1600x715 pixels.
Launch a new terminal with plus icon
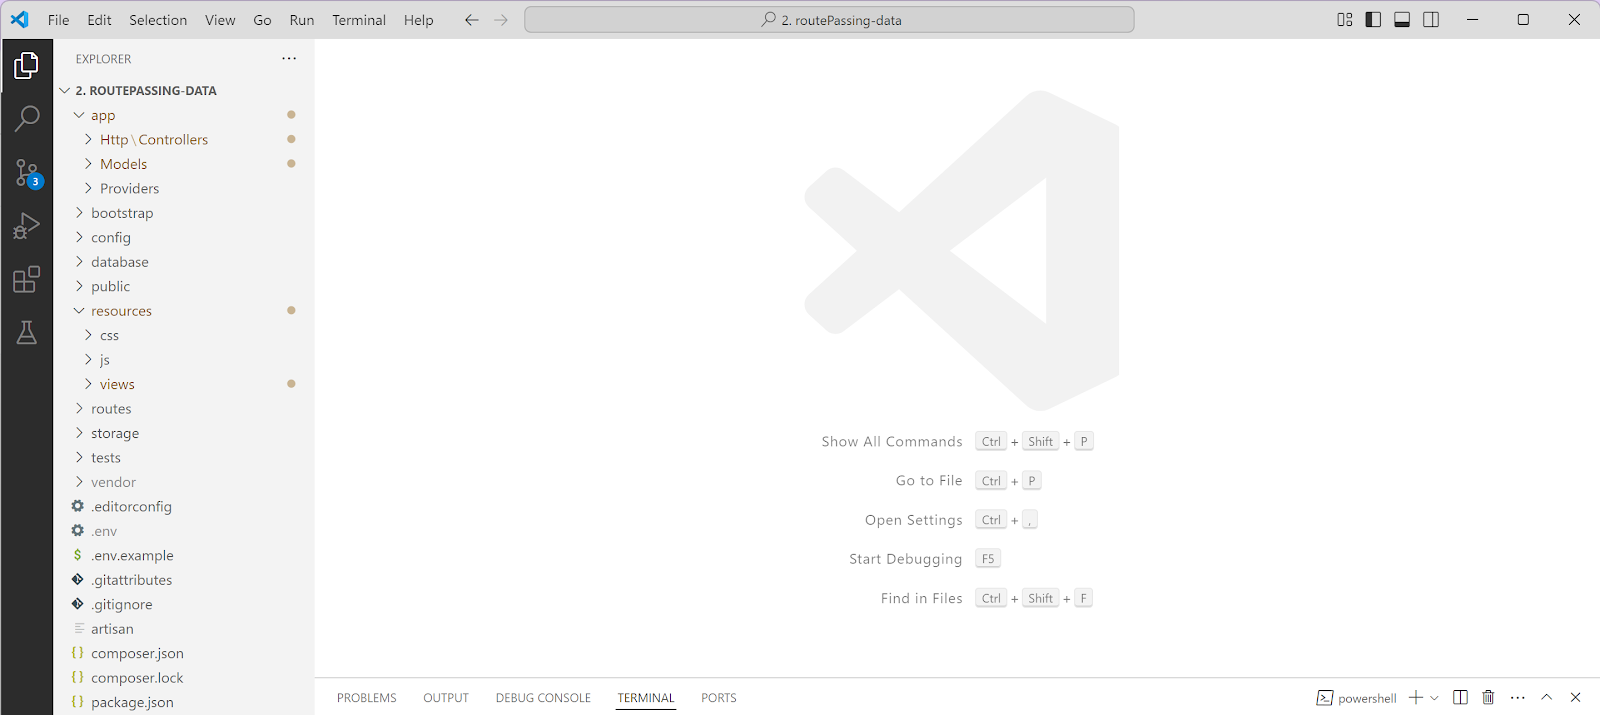tap(1416, 698)
